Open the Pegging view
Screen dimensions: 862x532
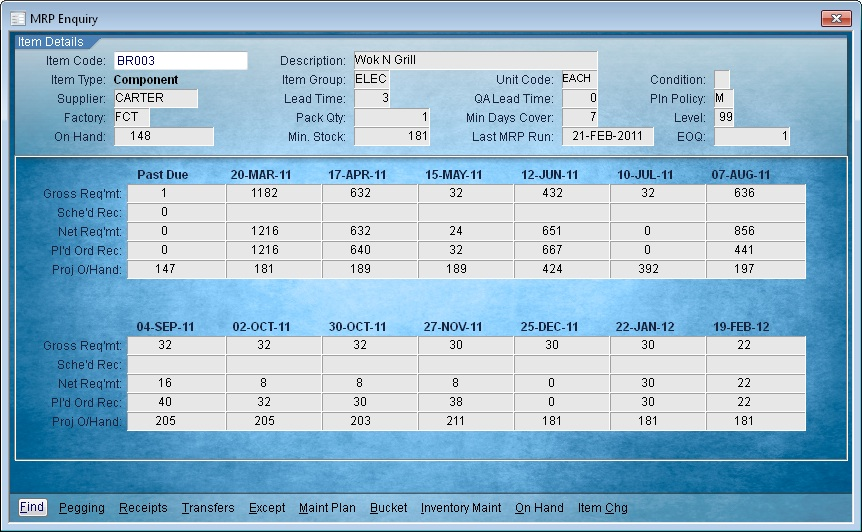click(81, 508)
